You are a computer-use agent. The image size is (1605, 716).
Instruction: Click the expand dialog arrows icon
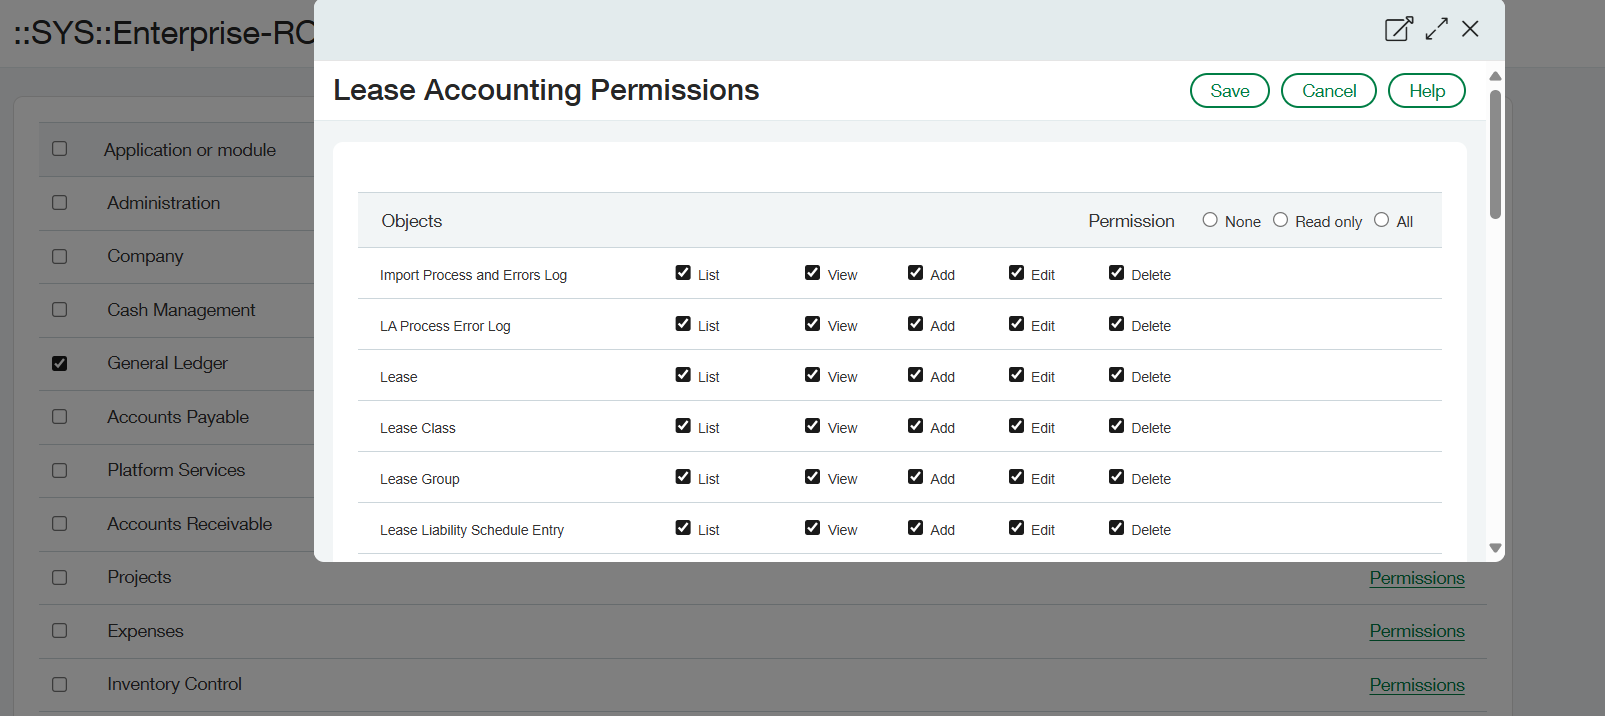pos(1437,29)
